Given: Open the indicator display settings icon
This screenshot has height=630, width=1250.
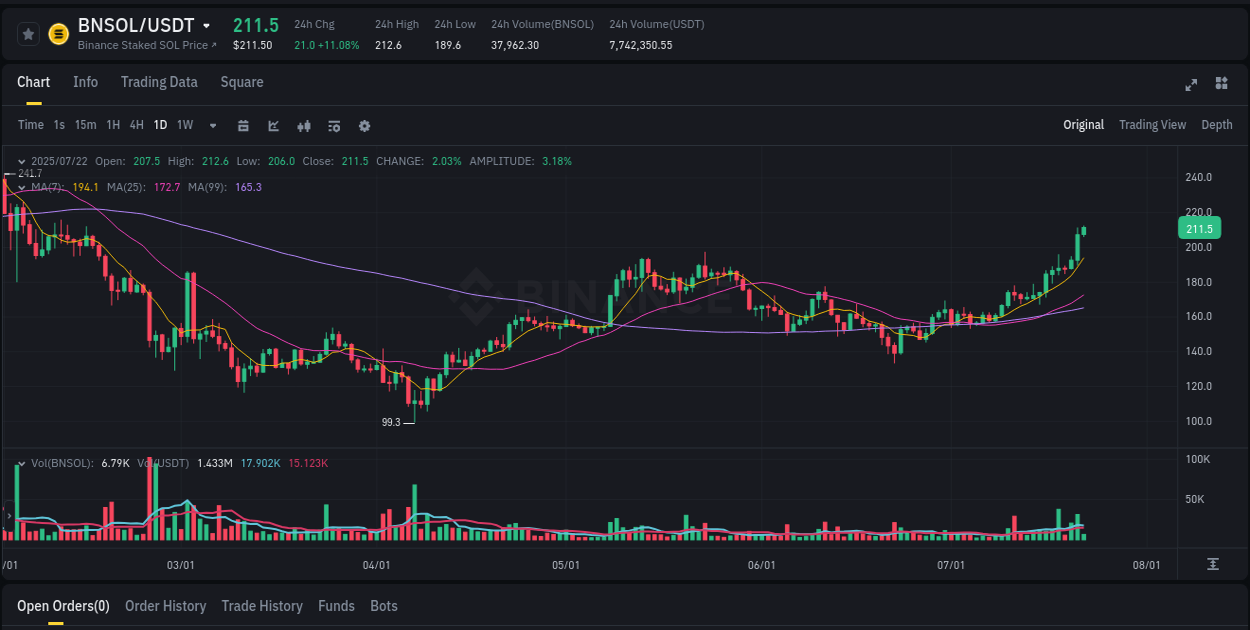Looking at the screenshot, I should click(333, 125).
